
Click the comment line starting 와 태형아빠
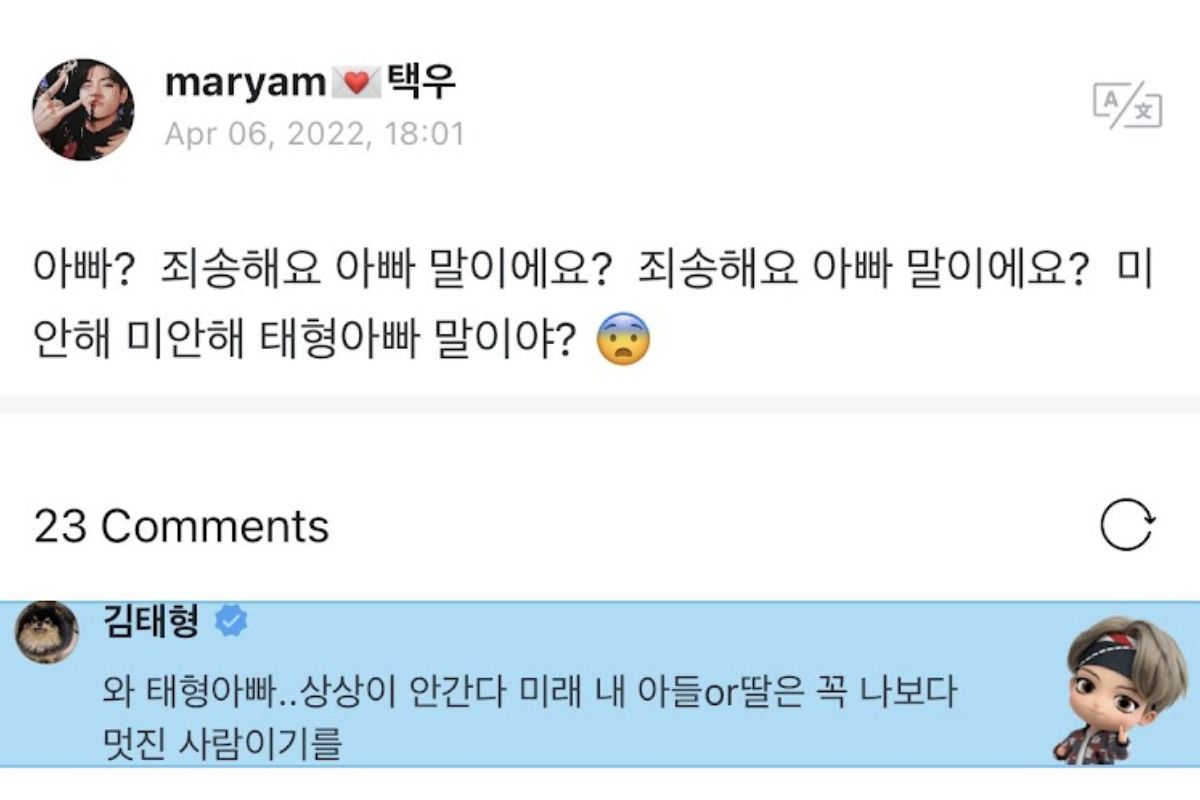click(x=530, y=693)
